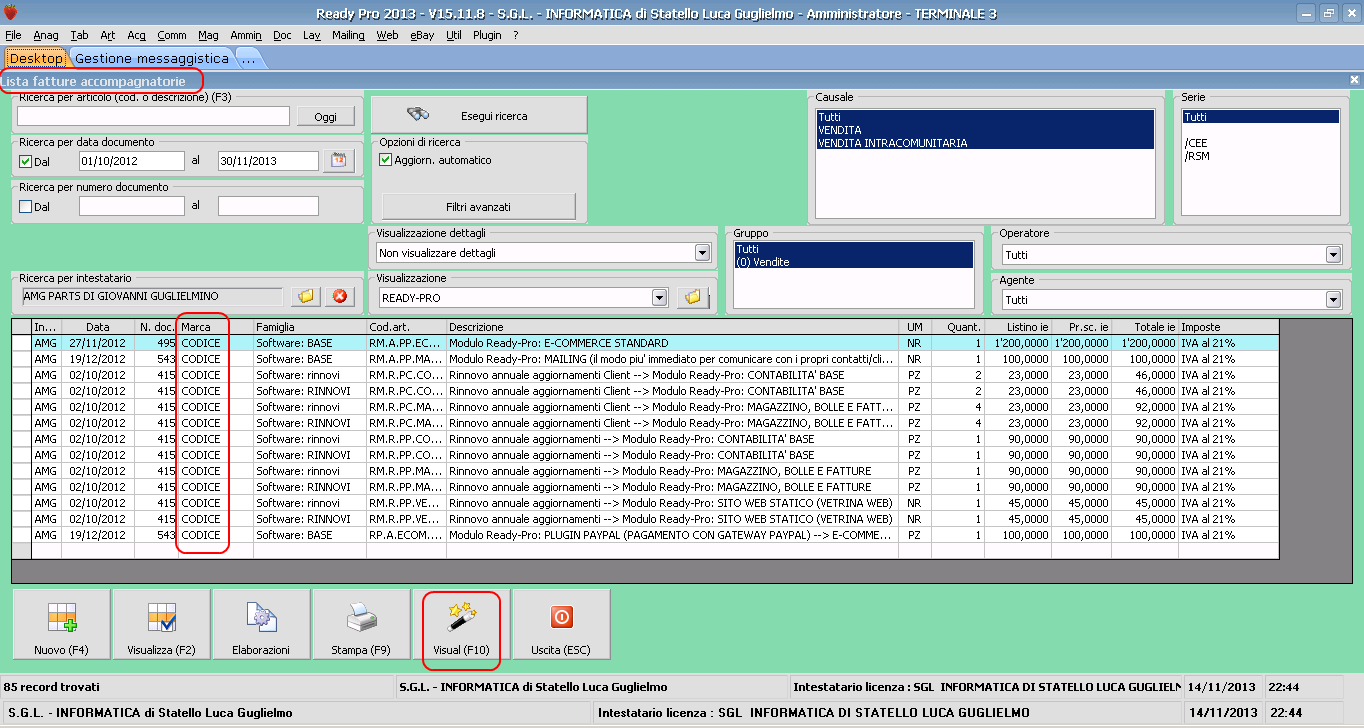Viewport: 1364px width, 728px height.
Task: Switch to the Desktop tab
Action: point(37,59)
